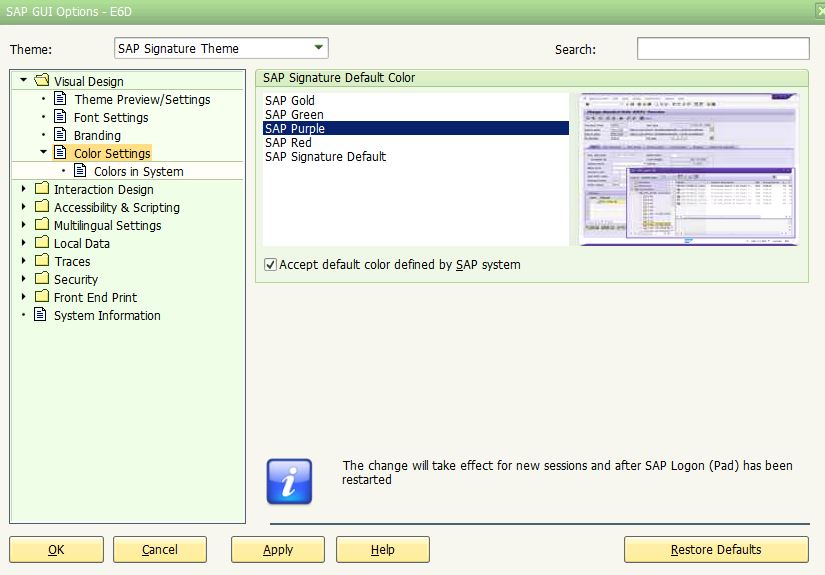
Task: Expand the Local Data node
Action: click(x=23, y=243)
